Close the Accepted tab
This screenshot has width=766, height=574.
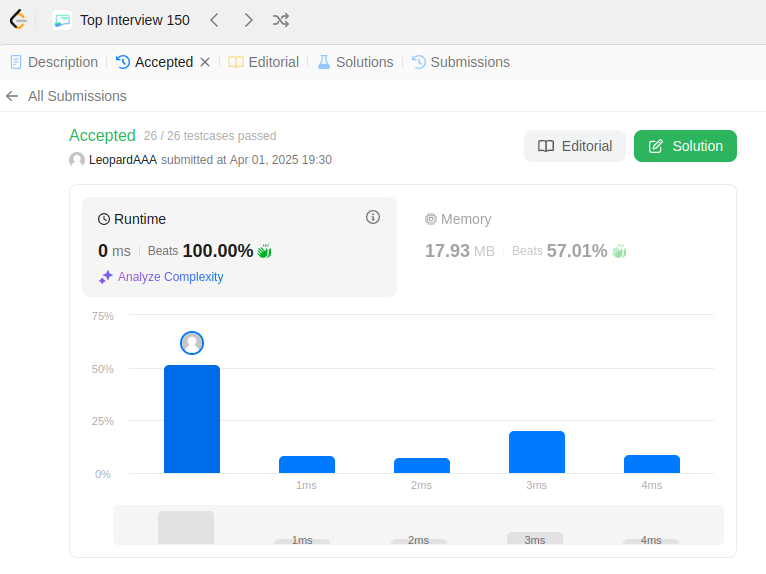205,62
